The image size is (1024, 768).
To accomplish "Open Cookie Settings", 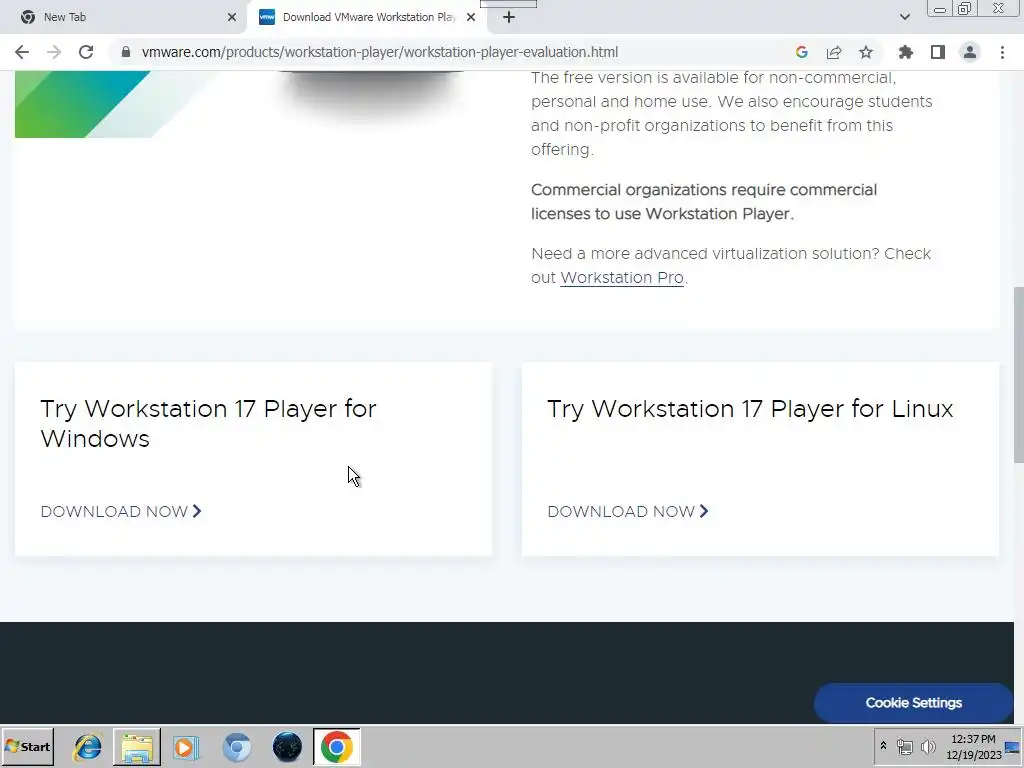I will (914, 703).
